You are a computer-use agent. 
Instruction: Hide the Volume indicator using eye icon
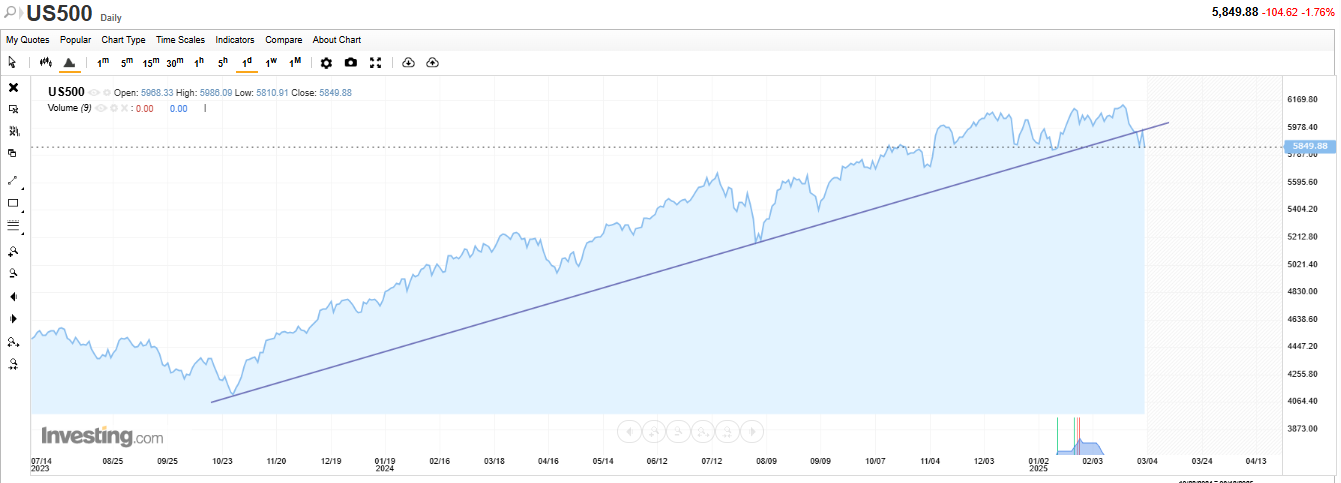tap(102, 108)
